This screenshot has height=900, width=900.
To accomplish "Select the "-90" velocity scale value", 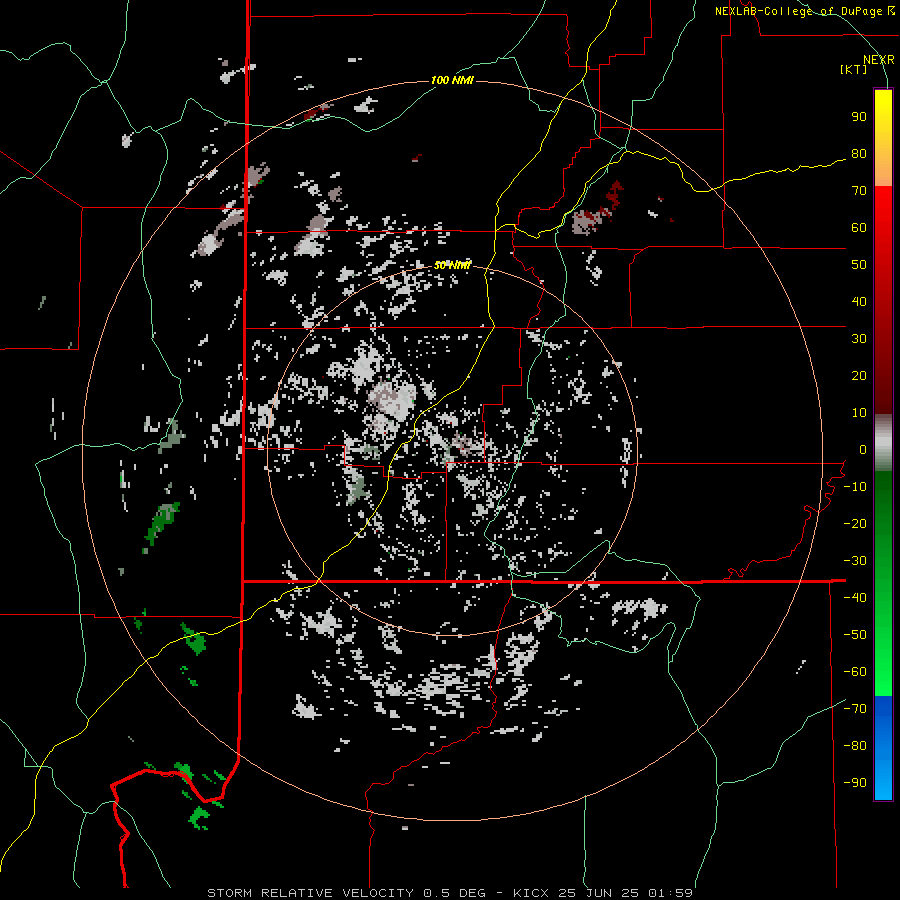I will [x=855, y=783].
